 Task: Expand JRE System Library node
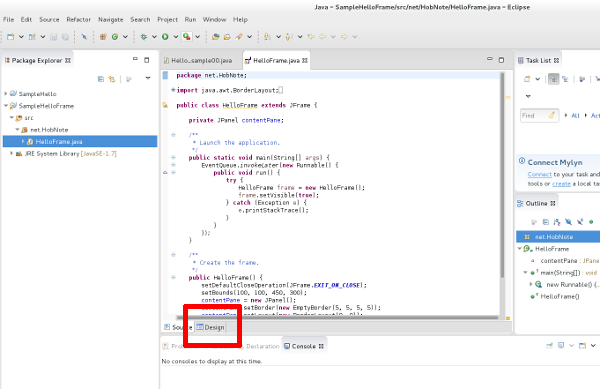pyautogui.click(x=11, y=153)
